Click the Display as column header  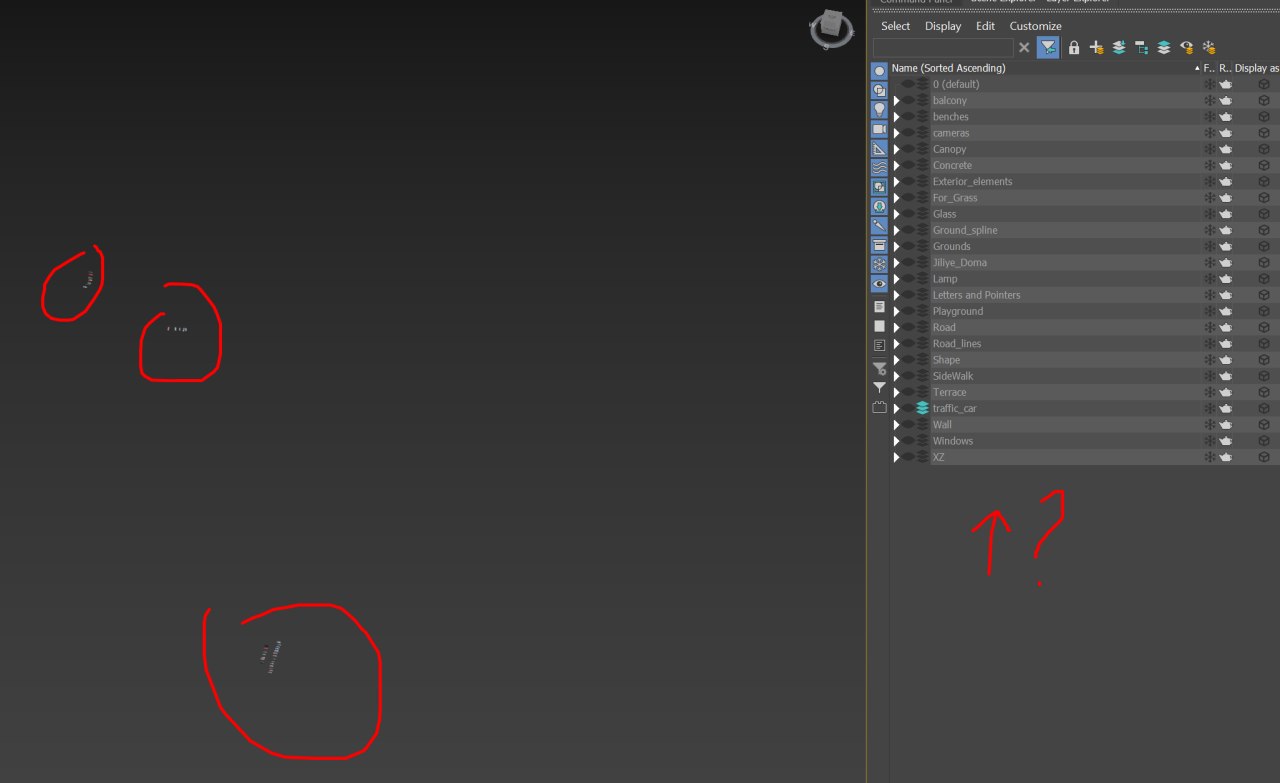click(x=1256, y=68)
